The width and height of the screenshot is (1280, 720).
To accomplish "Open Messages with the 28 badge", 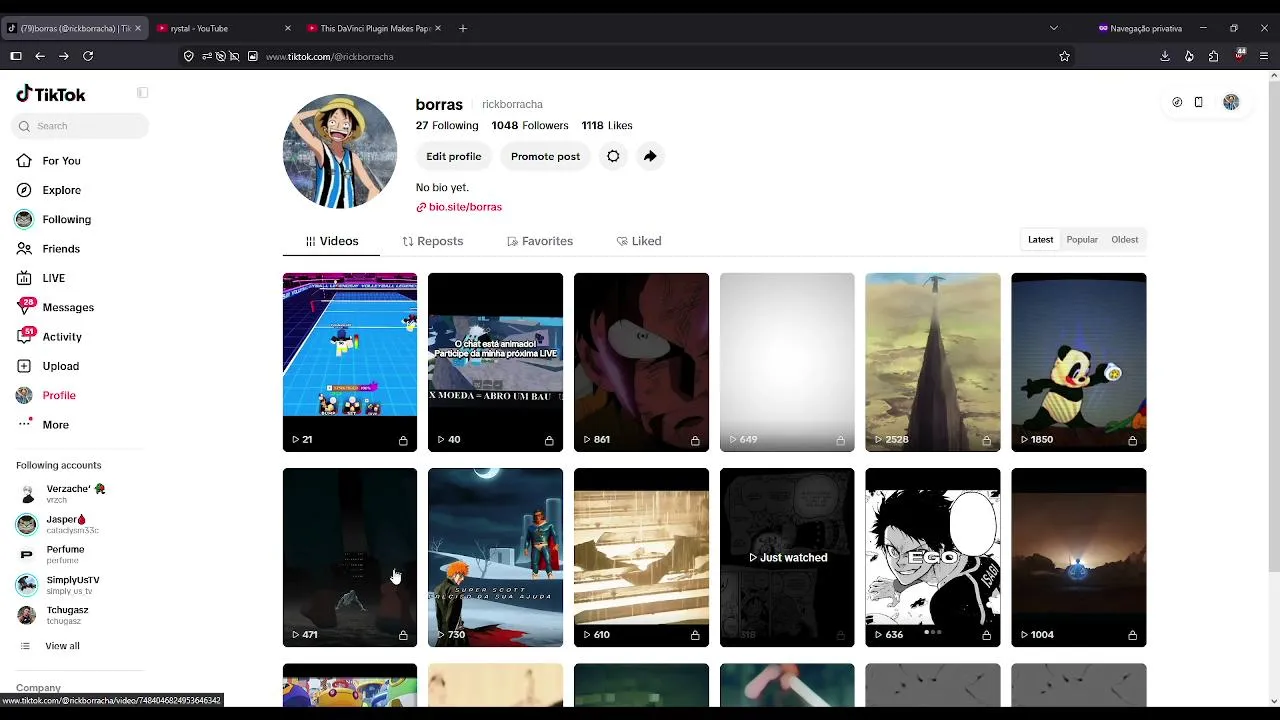I will [x=67, y=307].
